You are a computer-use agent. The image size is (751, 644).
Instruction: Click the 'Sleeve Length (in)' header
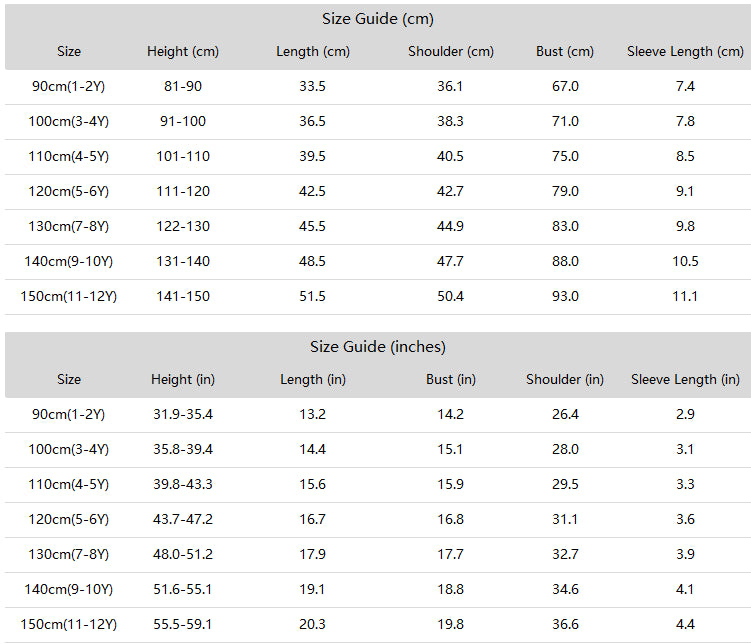(x=685, y=380)
